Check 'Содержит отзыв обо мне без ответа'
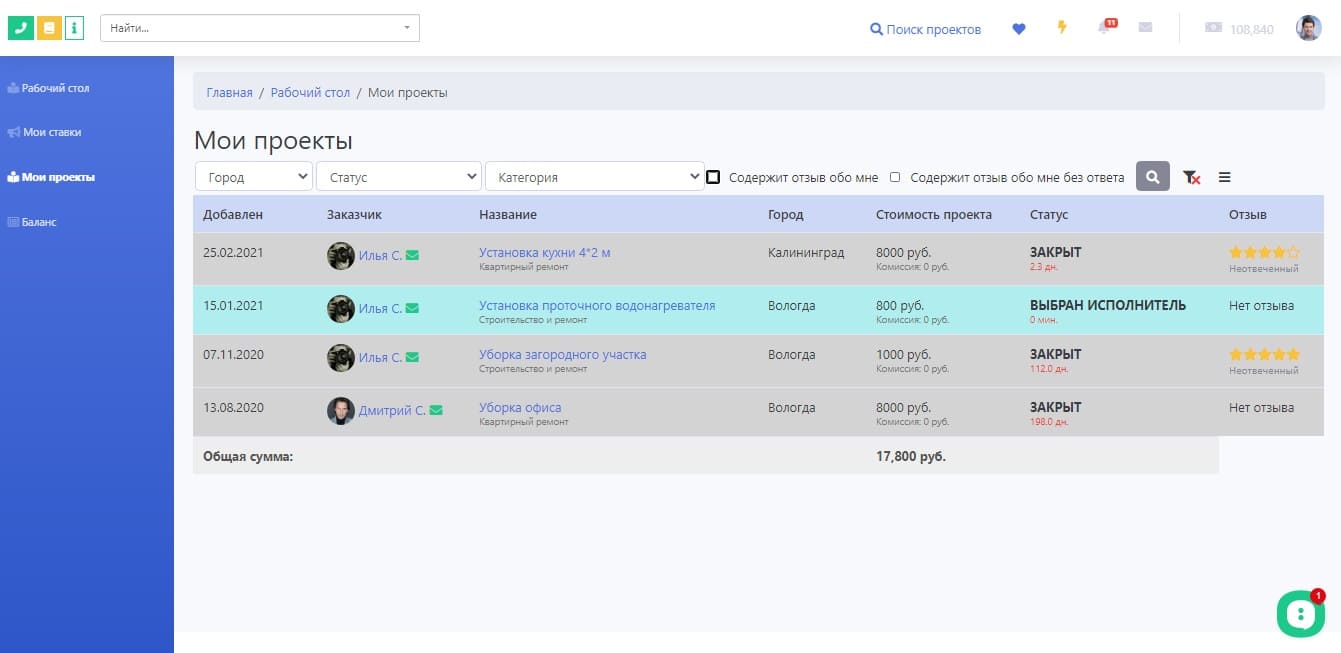This screenshot has height=653, width=1341. coord(895,177)
